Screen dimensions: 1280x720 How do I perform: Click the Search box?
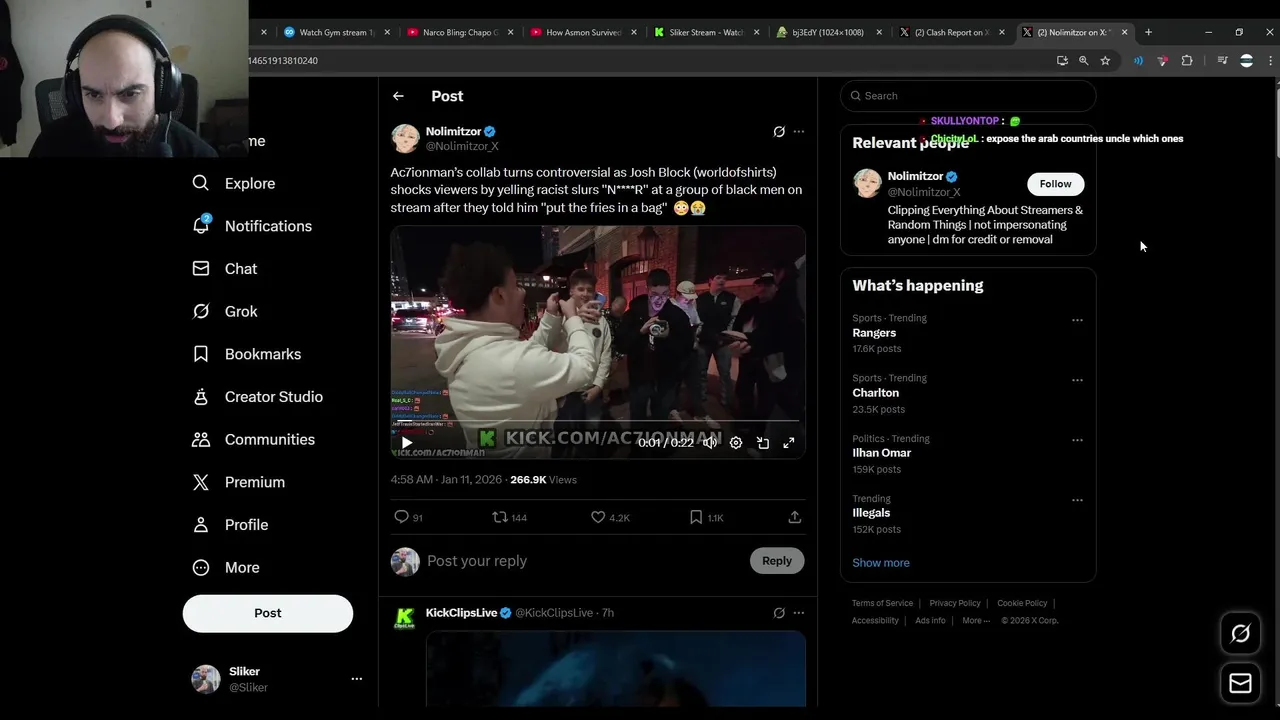[x=968, y=96]
